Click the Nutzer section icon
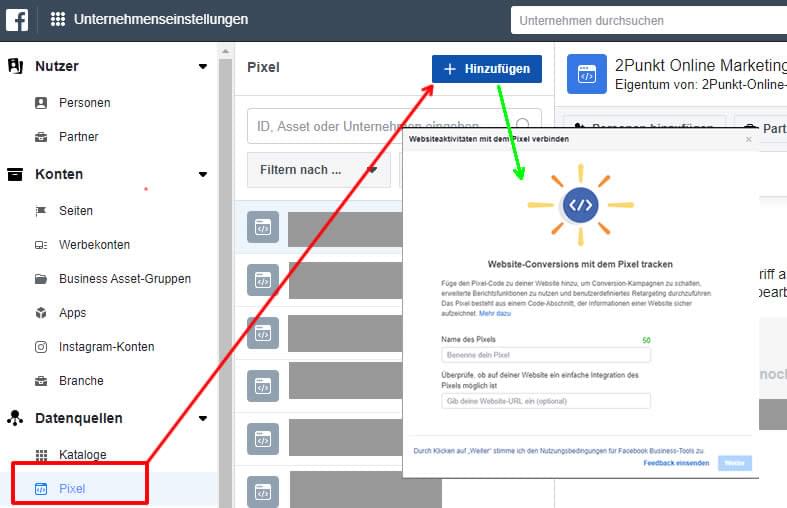Viewport: 787px width, 508px height. (16, 66)
